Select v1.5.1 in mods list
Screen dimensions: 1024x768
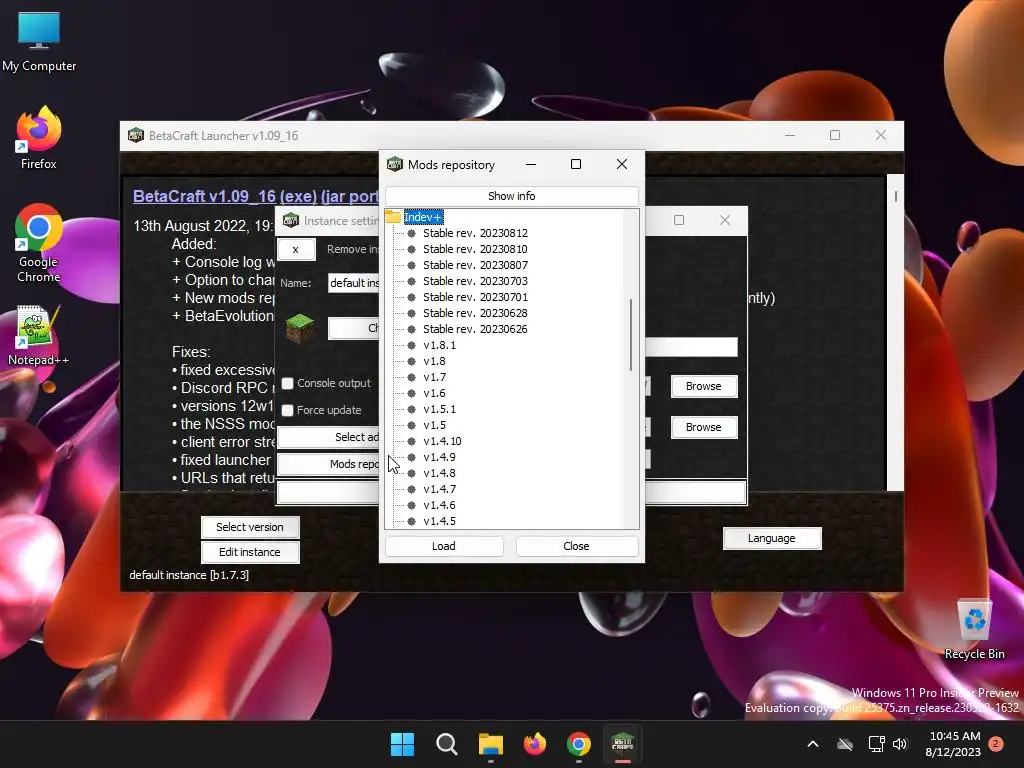pos(440,409)
